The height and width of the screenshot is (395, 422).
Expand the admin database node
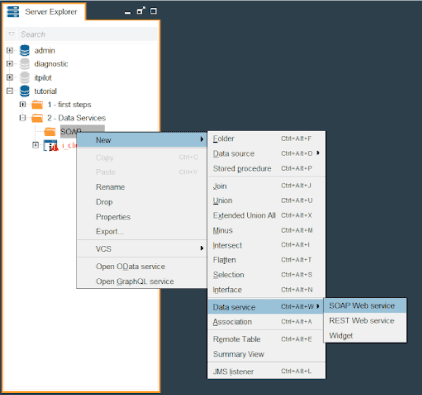click(10, 50)
